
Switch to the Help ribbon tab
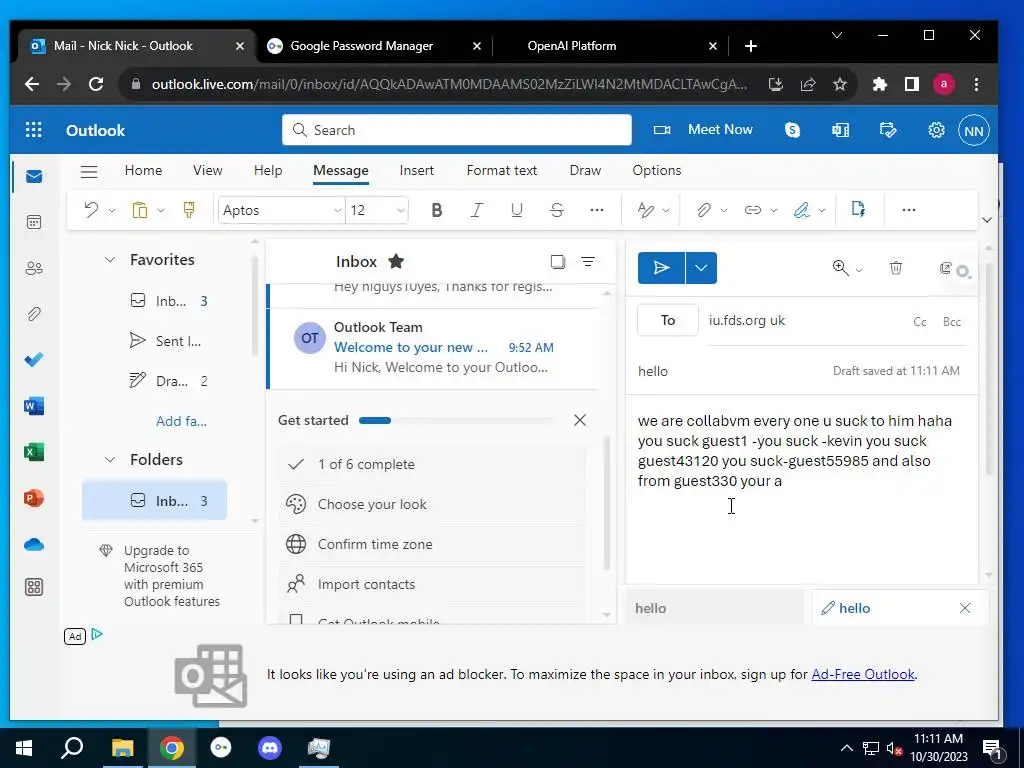click(268, 170)
